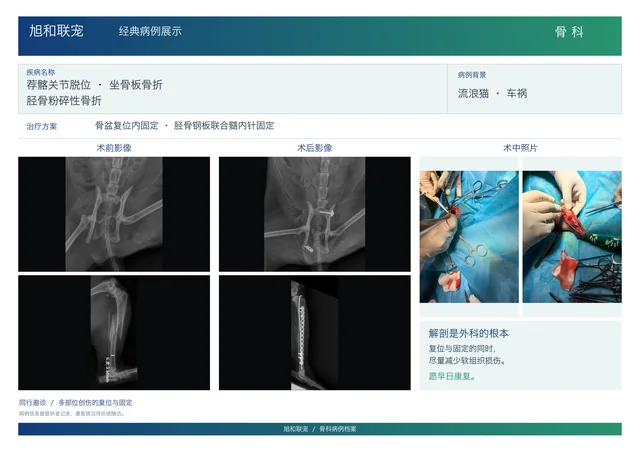Click the 术前影像 column heading
This screenshot has width=640, height=452.
(x=114, y=148)
